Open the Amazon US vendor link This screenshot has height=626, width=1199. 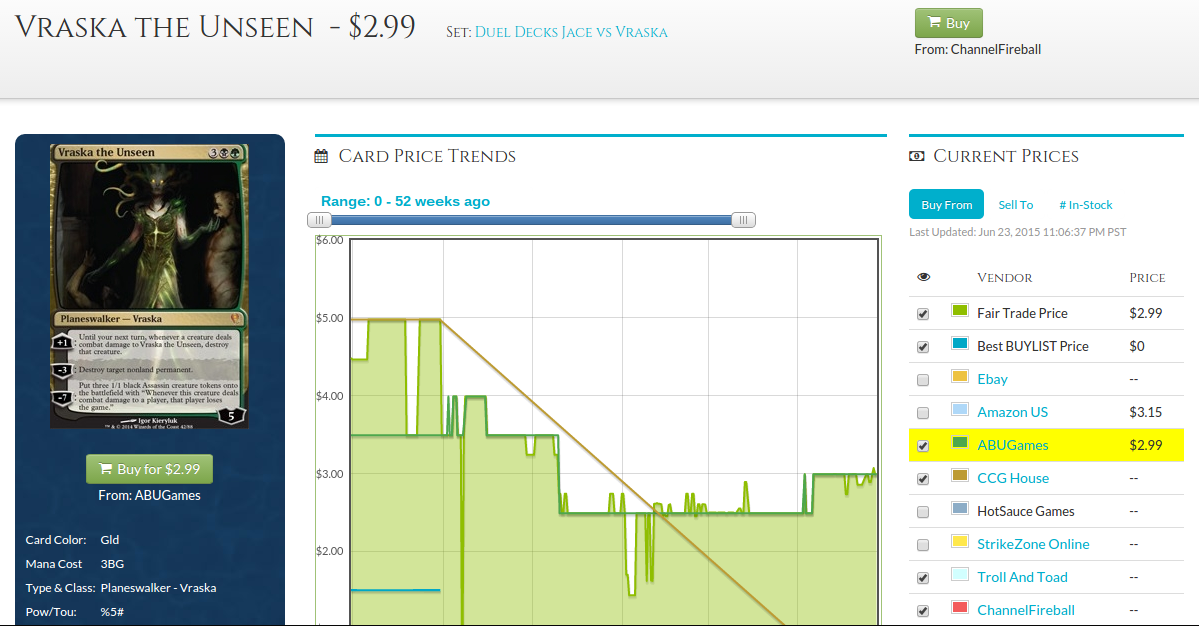click(x=1012, y=412)
